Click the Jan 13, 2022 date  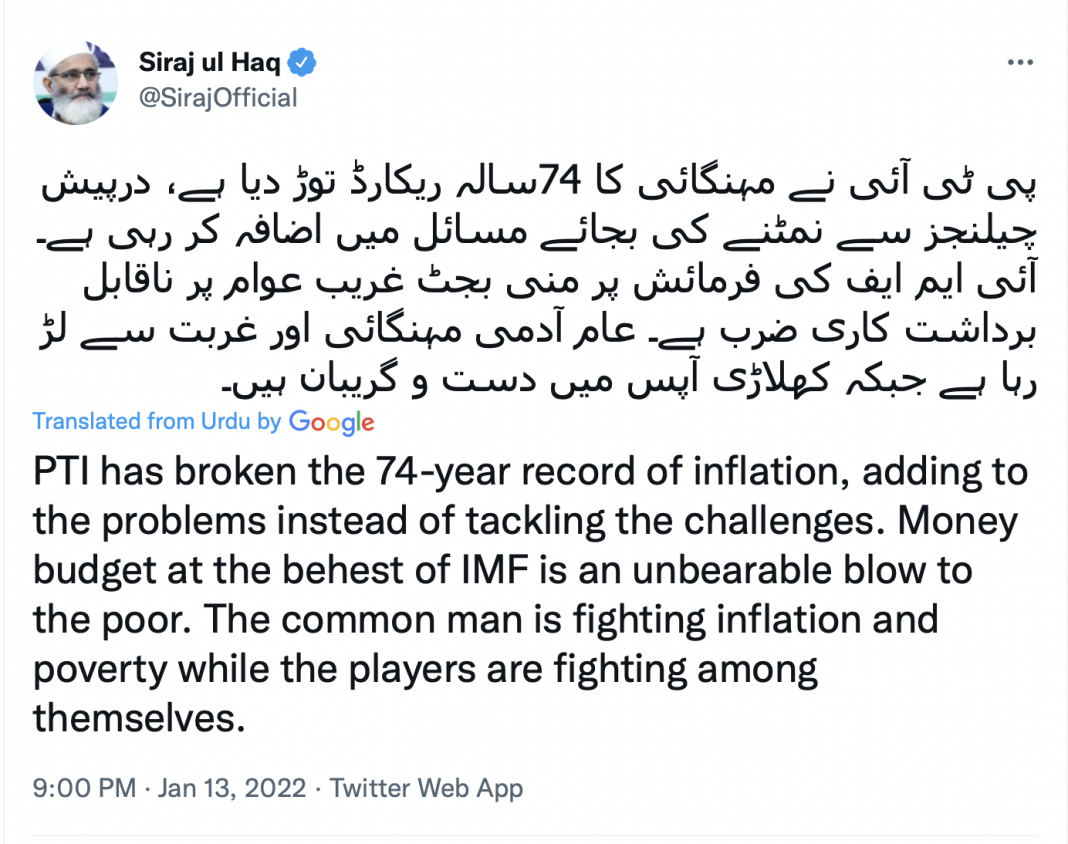click(231, 788)
